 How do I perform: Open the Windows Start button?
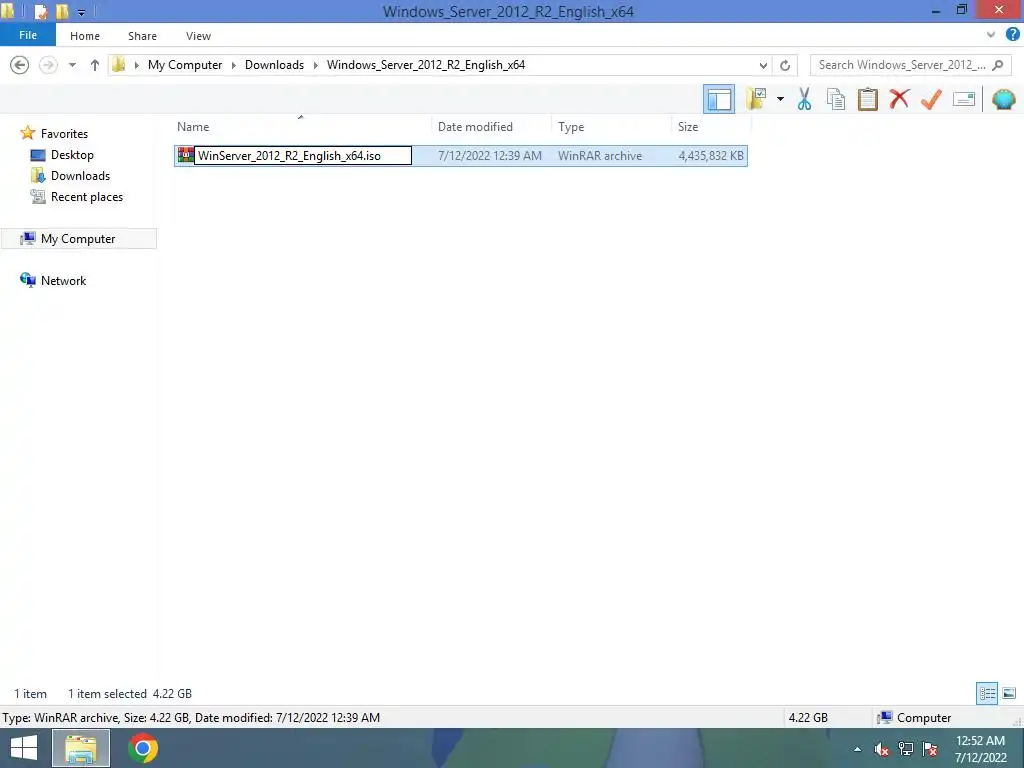(x=24, y=748)
